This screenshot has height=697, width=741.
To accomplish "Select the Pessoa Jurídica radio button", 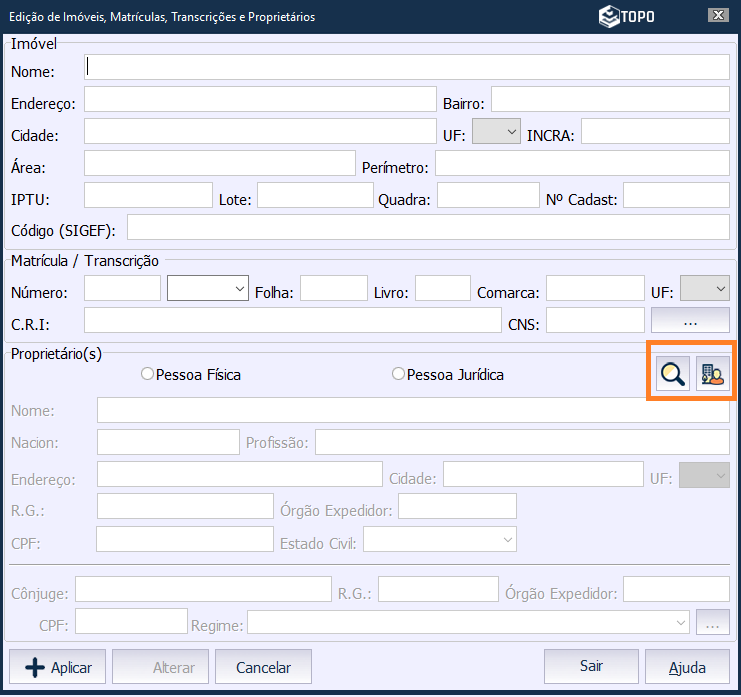I will tap(399, 375).
